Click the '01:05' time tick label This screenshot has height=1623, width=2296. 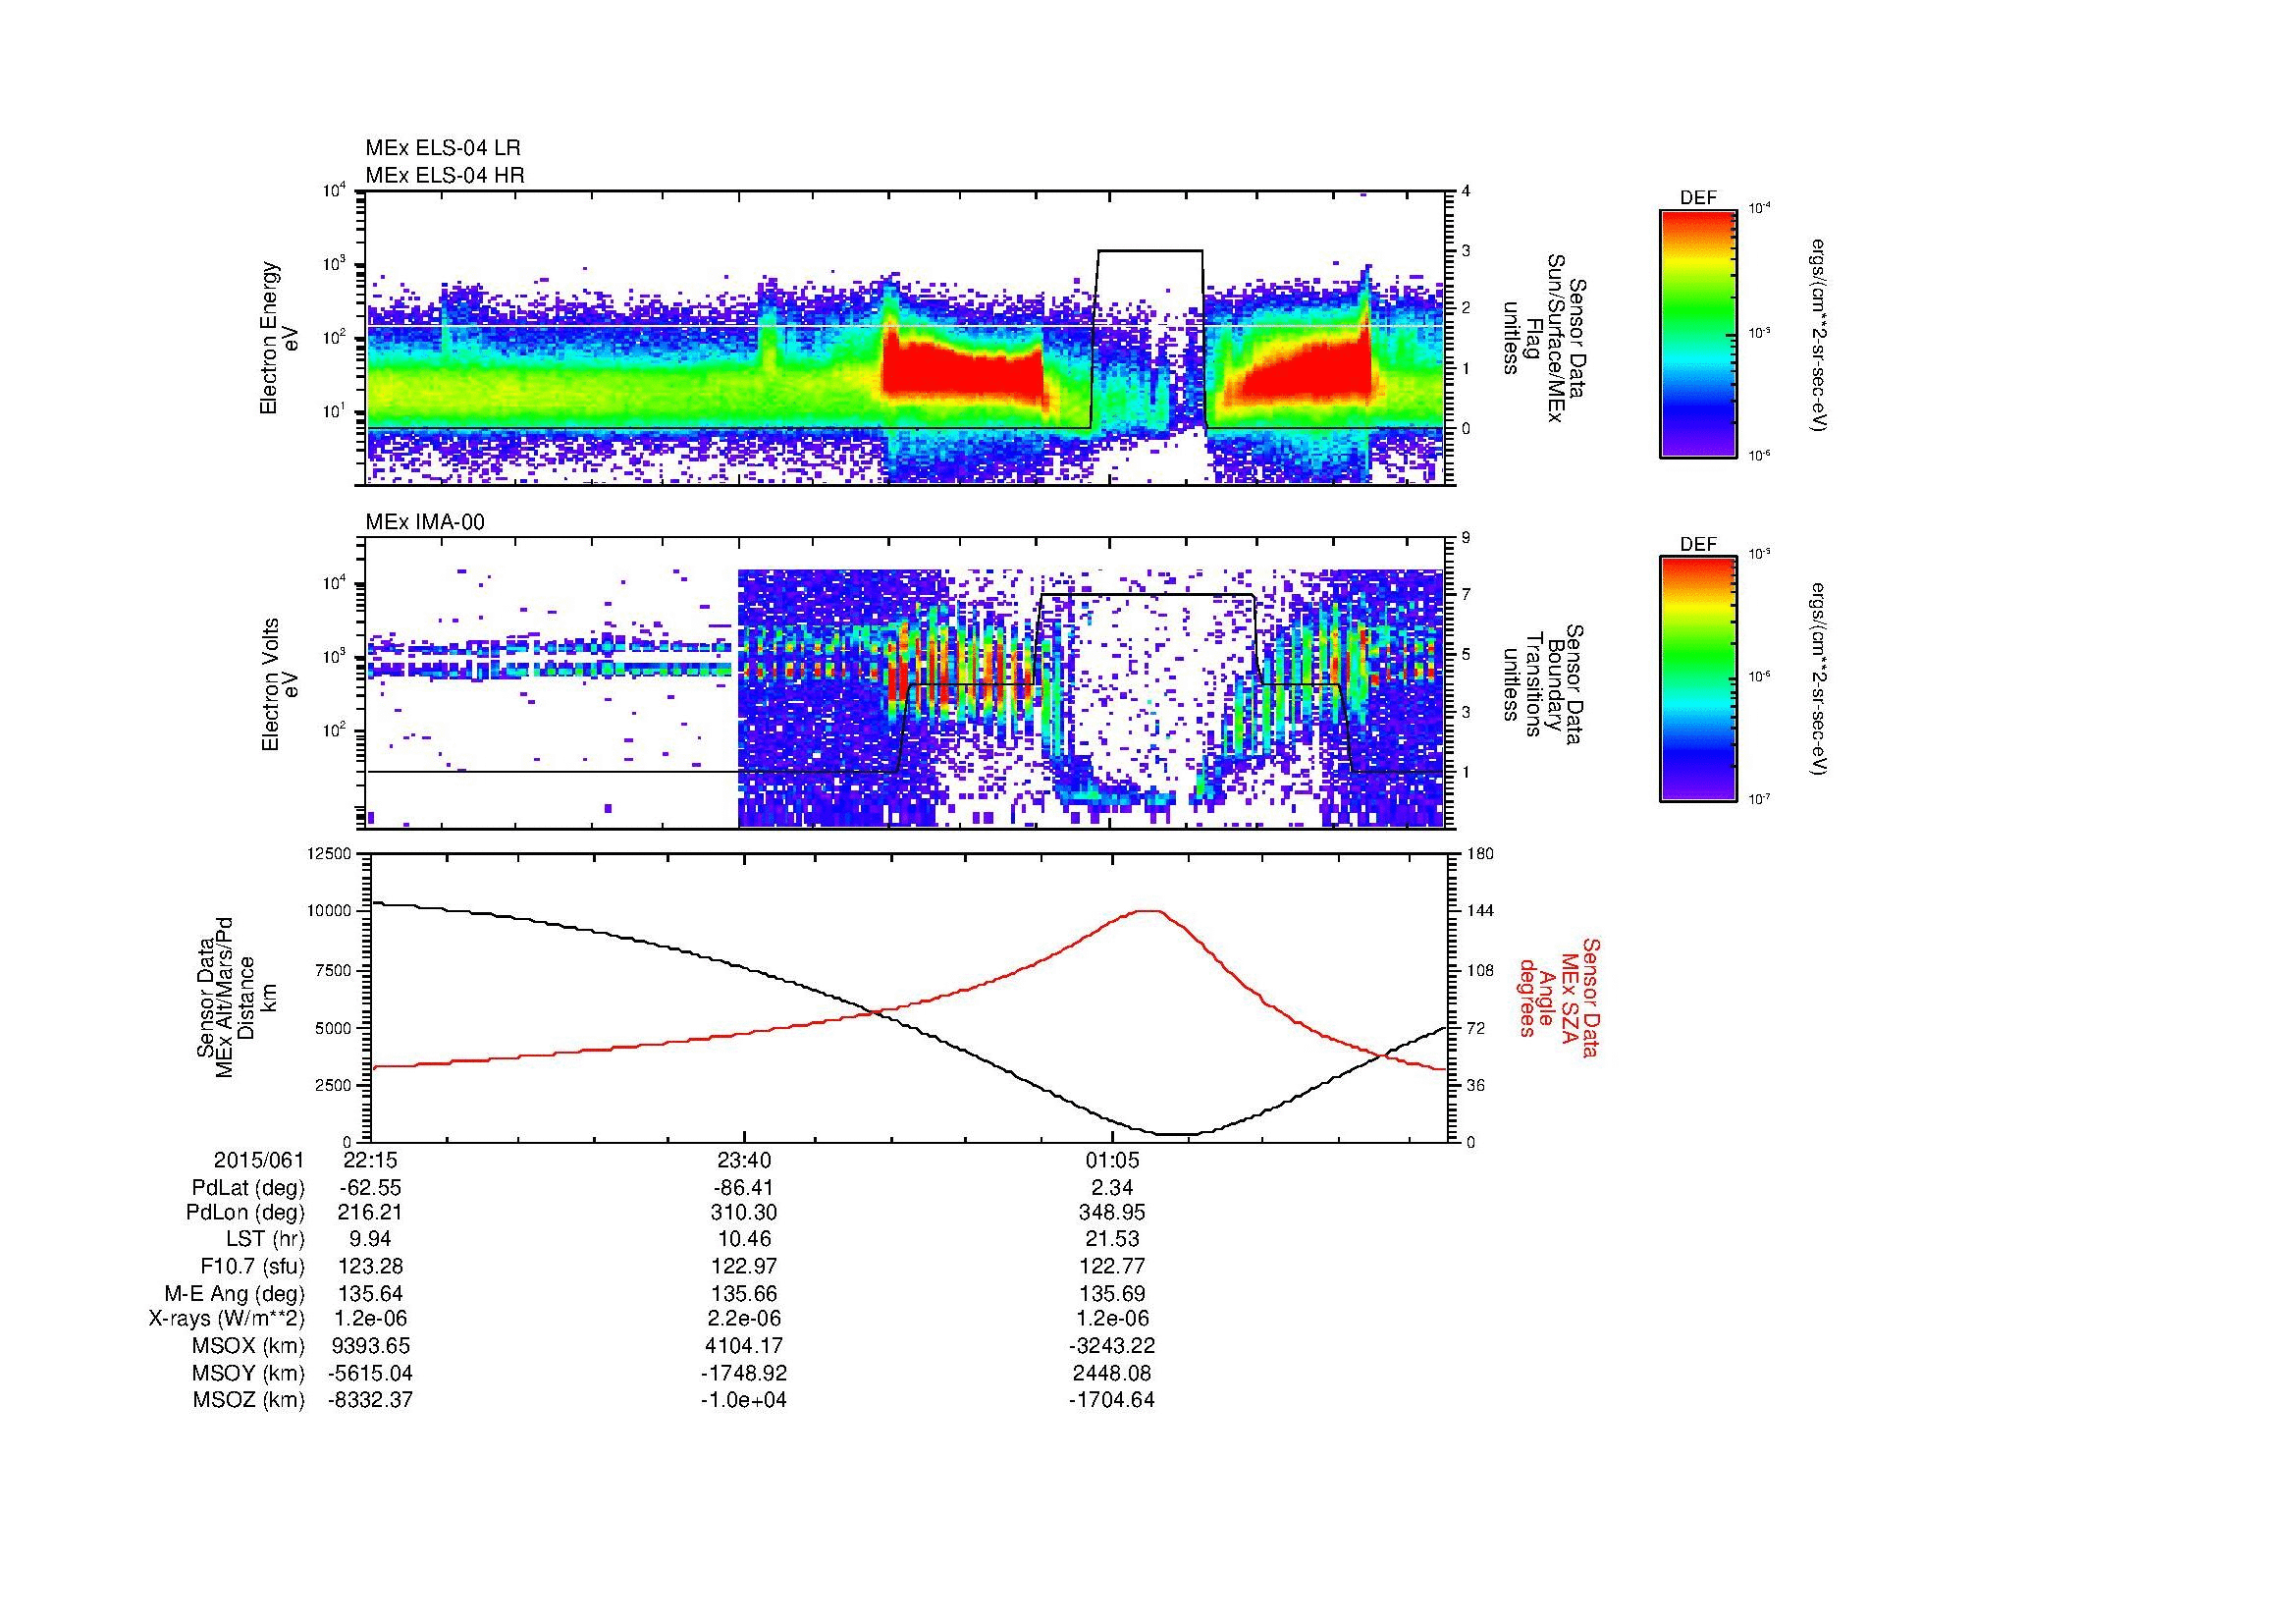[1111, 1161]
